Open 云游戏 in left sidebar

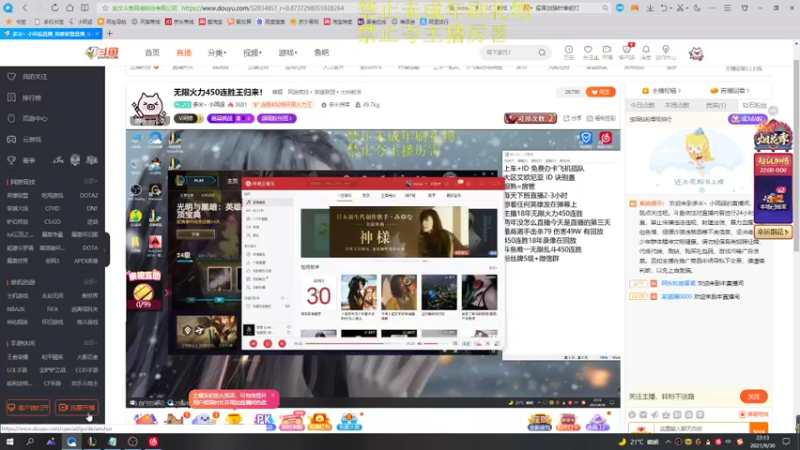(32, 139)
